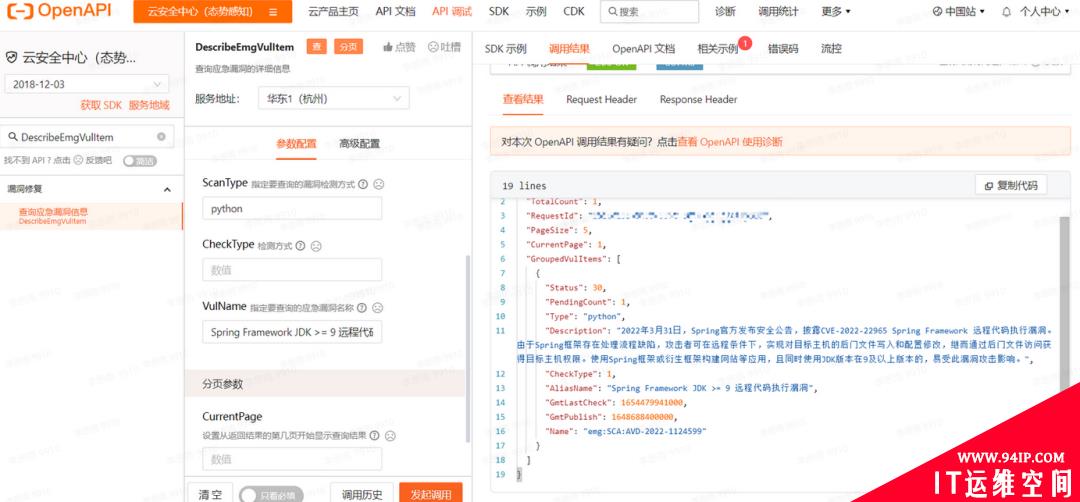Select API 调试 in the top navigation
Viewport: 1080px width, 502px height.
coord(452,12)
